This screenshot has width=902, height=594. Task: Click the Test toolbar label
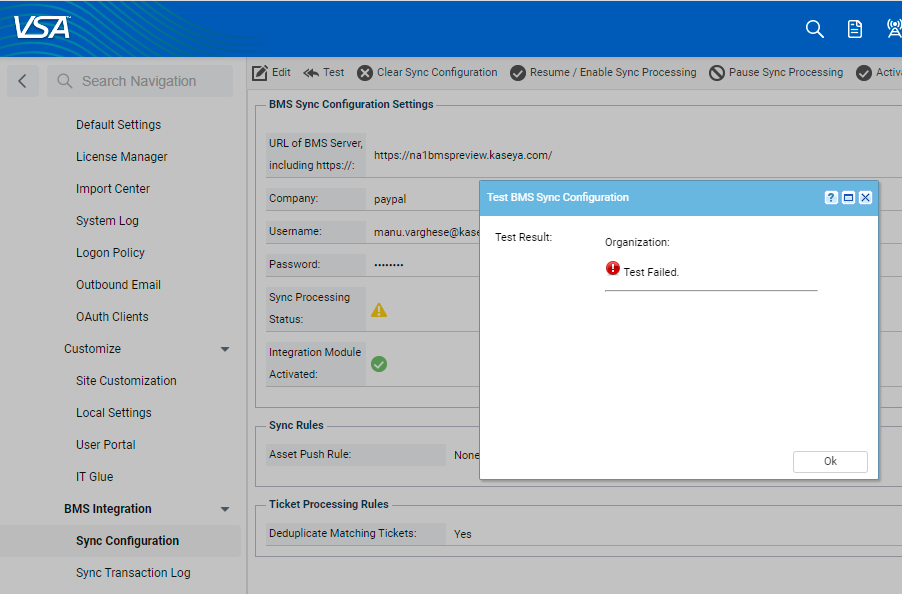pyautogui.click(x=333, y=72)
